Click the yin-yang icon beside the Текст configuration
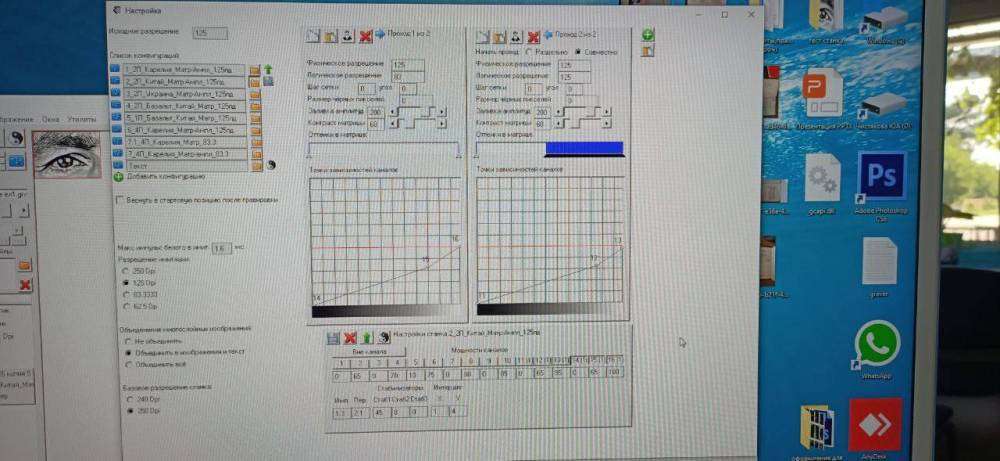Viewport: 1000px width, 461px height. (269, 164)
